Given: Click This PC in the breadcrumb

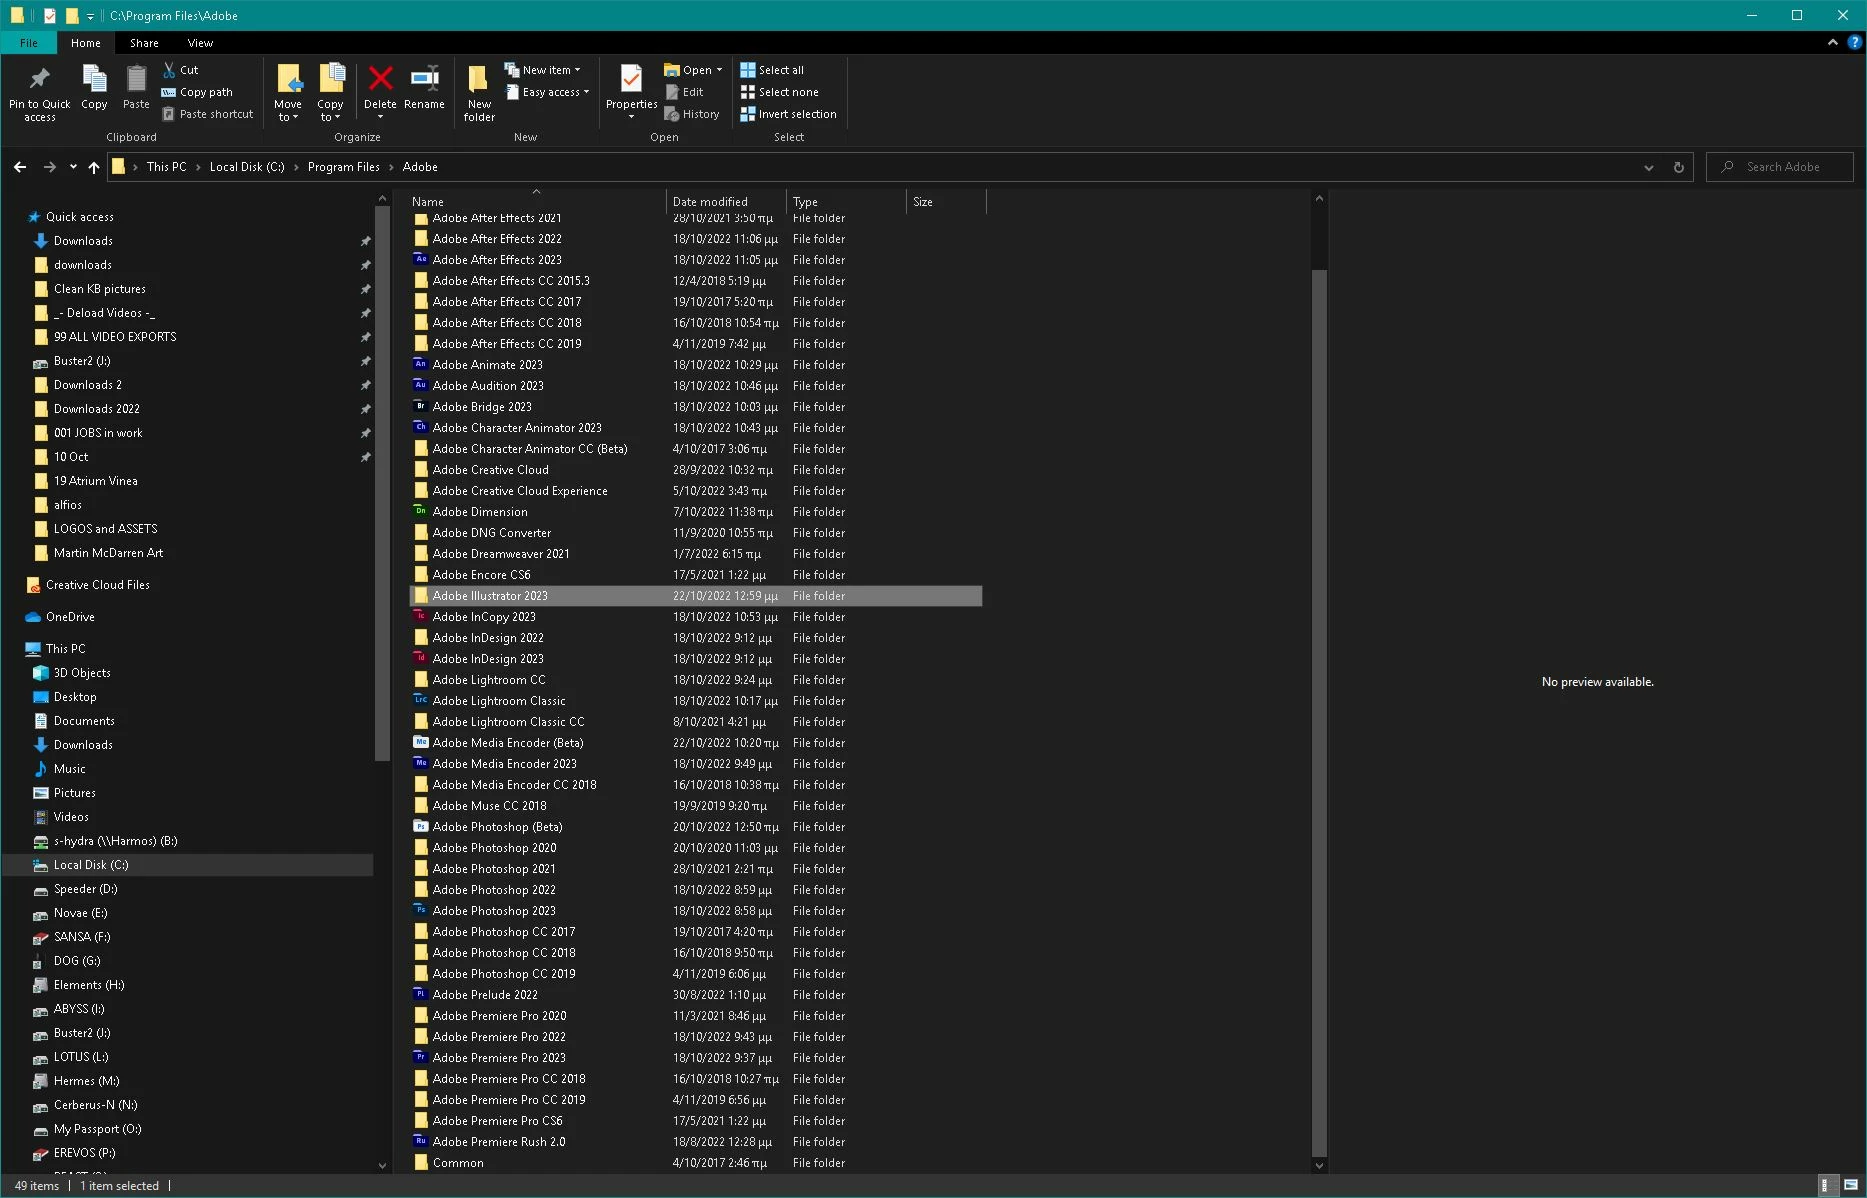Looking at the screenshot, I should pyautogui.click(x=166, y=167).
